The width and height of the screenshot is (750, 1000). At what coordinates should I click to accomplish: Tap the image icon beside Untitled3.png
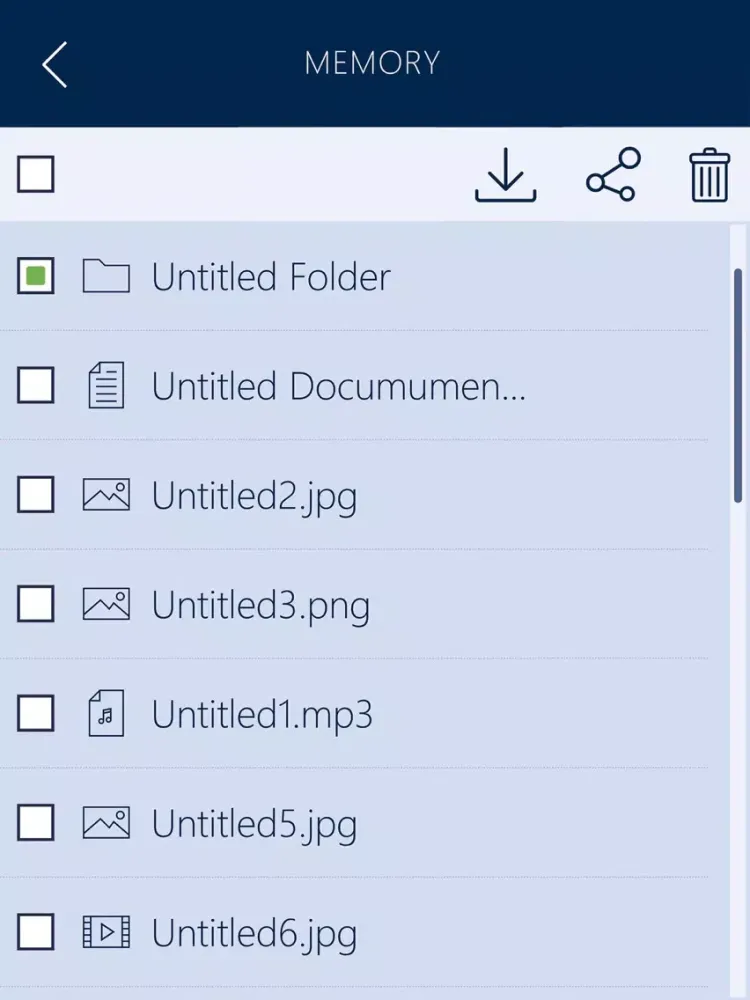(x=106, y=604)
